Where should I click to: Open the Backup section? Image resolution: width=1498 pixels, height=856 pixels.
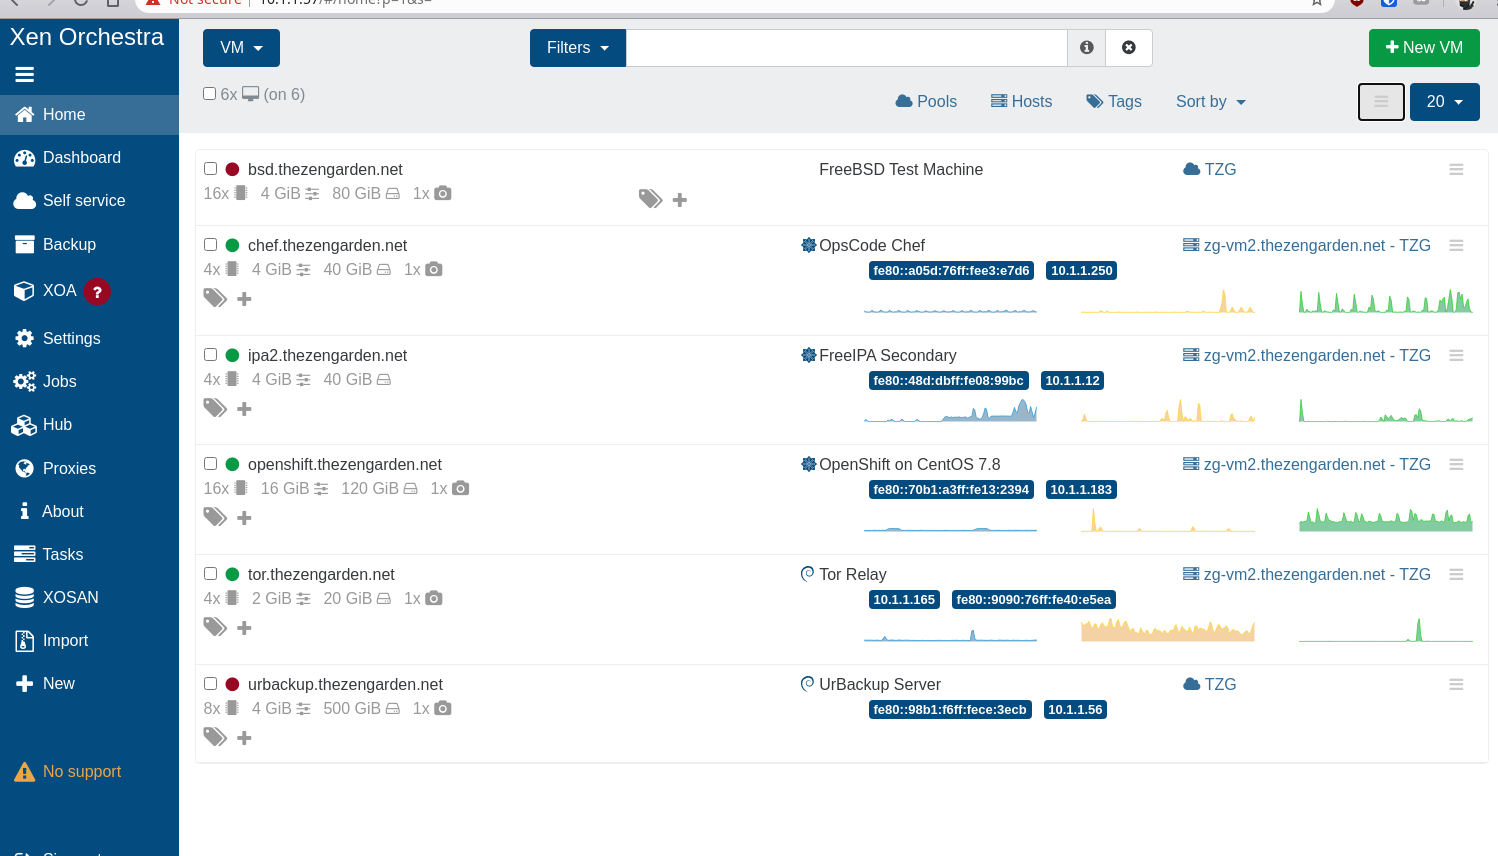(x=89, y=245)
